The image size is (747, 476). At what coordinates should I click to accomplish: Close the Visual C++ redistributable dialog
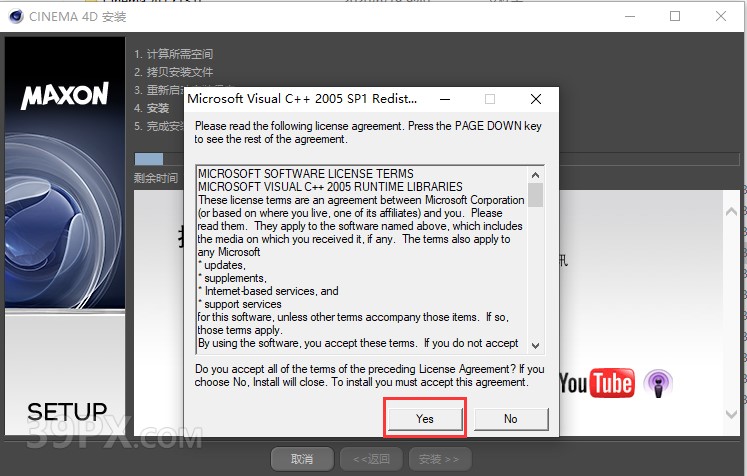click(x=536, y=99)
